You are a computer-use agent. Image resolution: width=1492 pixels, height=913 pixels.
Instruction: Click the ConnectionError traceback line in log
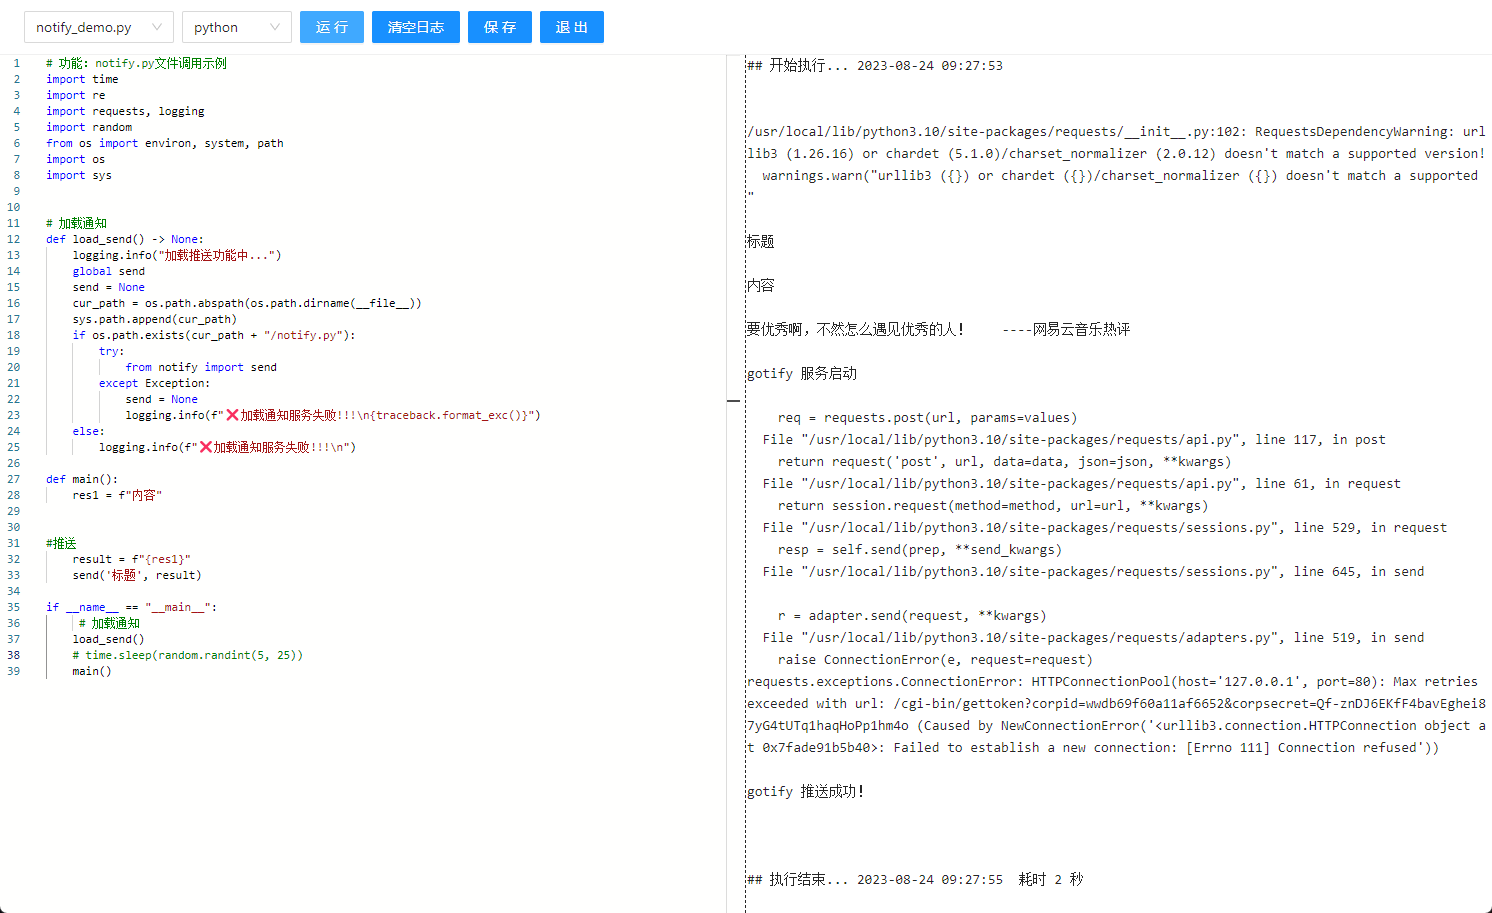1000,681
